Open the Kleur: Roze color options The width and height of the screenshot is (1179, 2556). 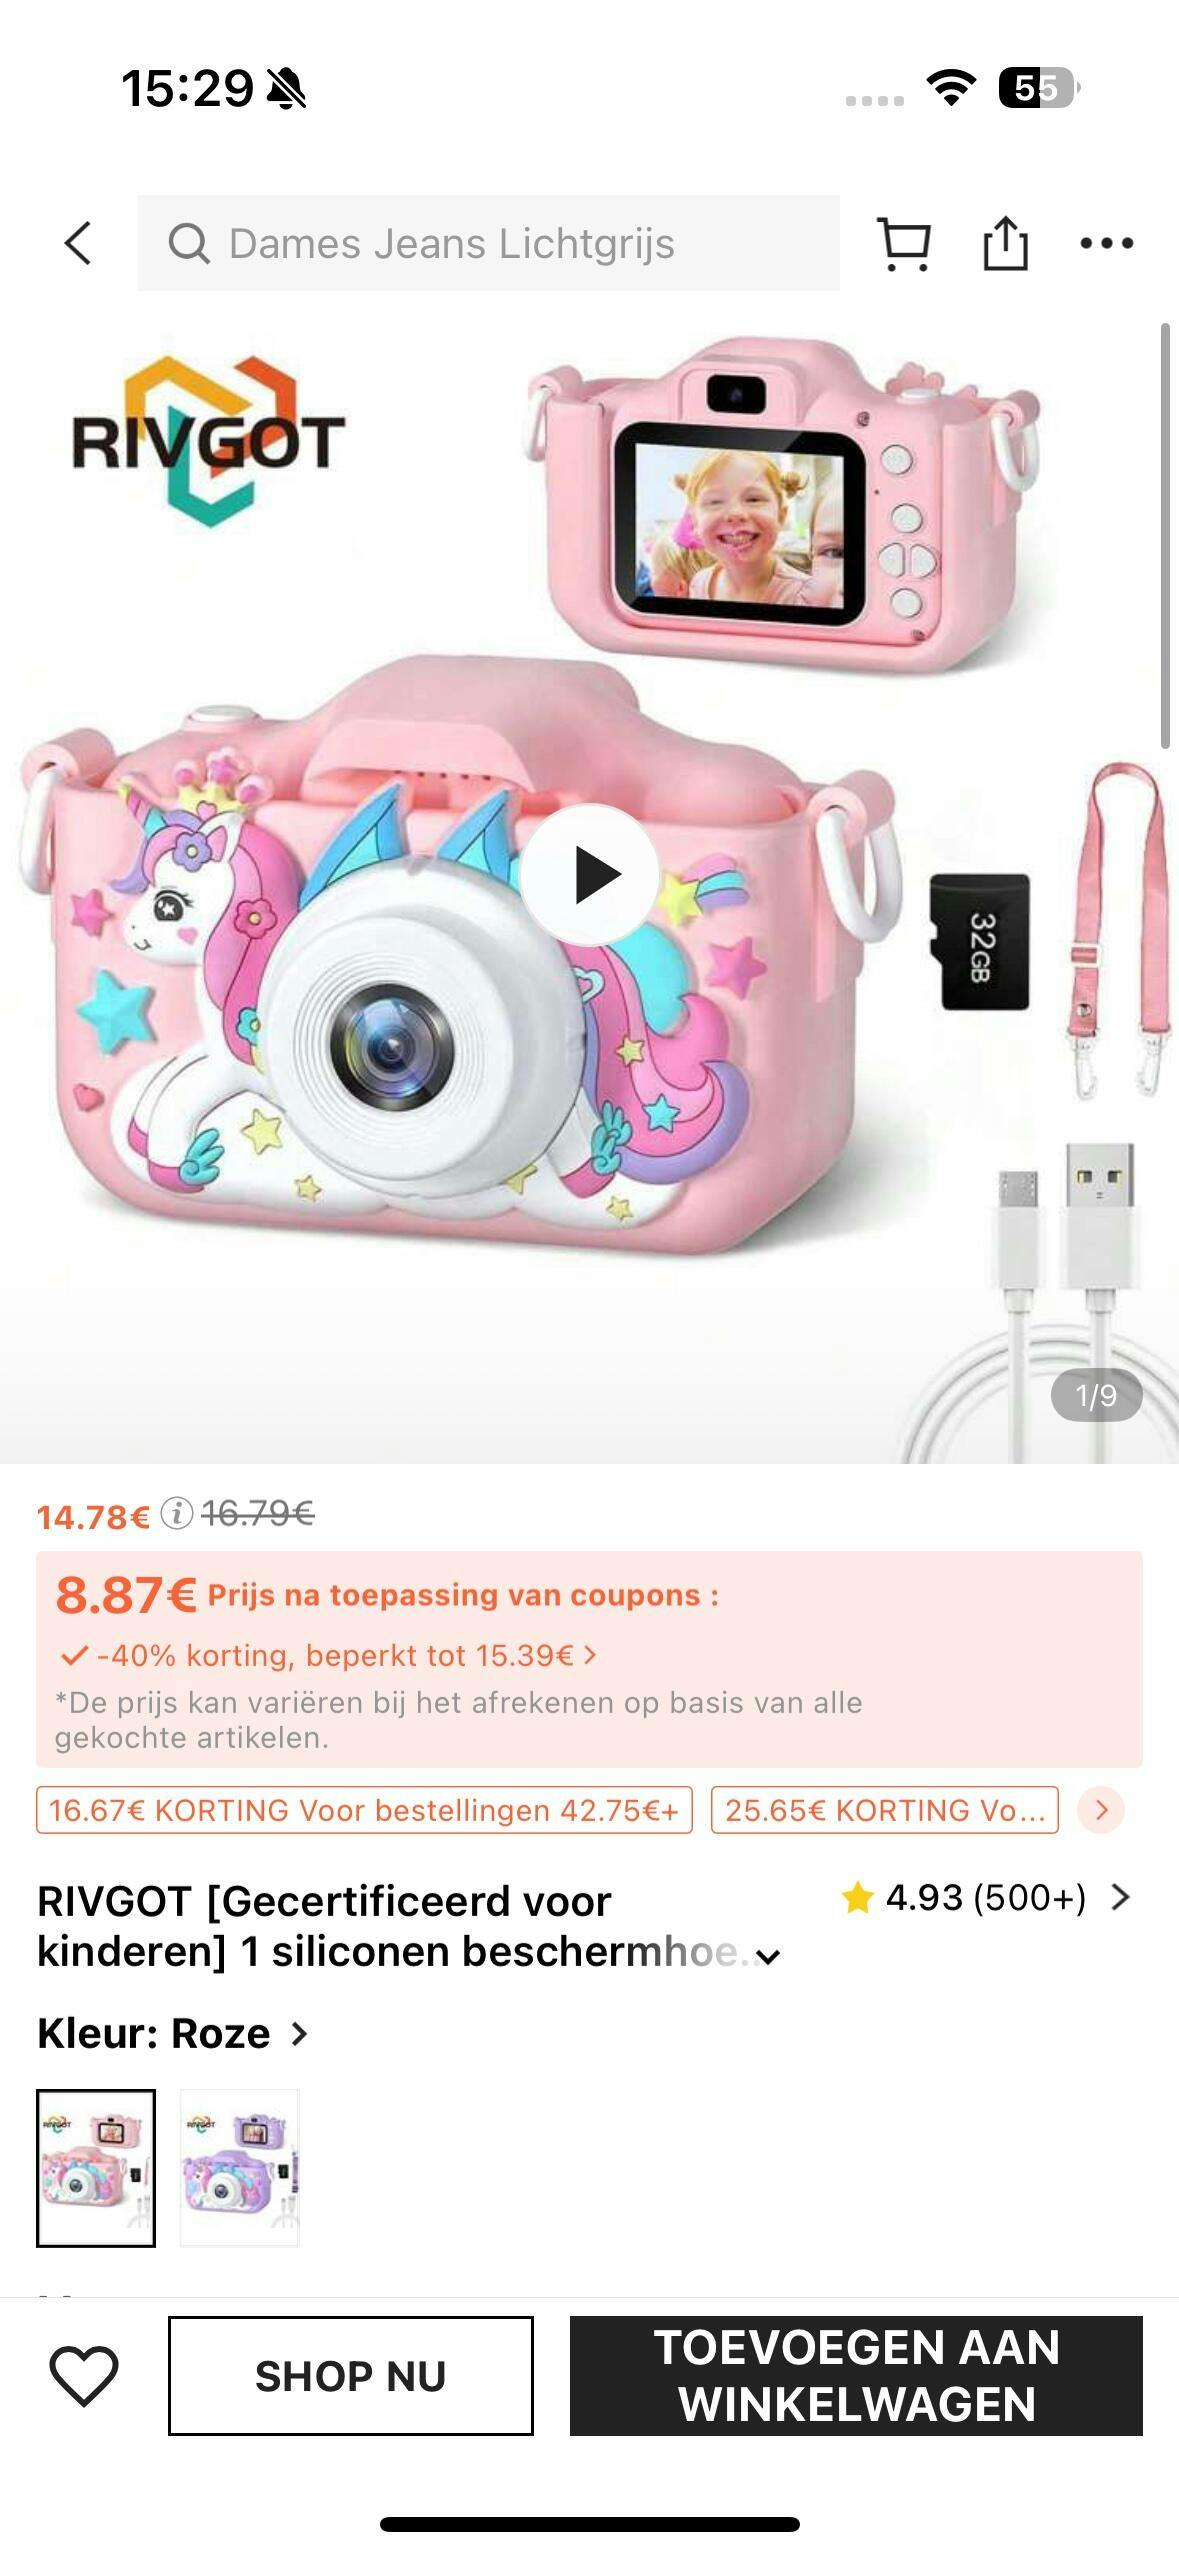coord(172,2034)
